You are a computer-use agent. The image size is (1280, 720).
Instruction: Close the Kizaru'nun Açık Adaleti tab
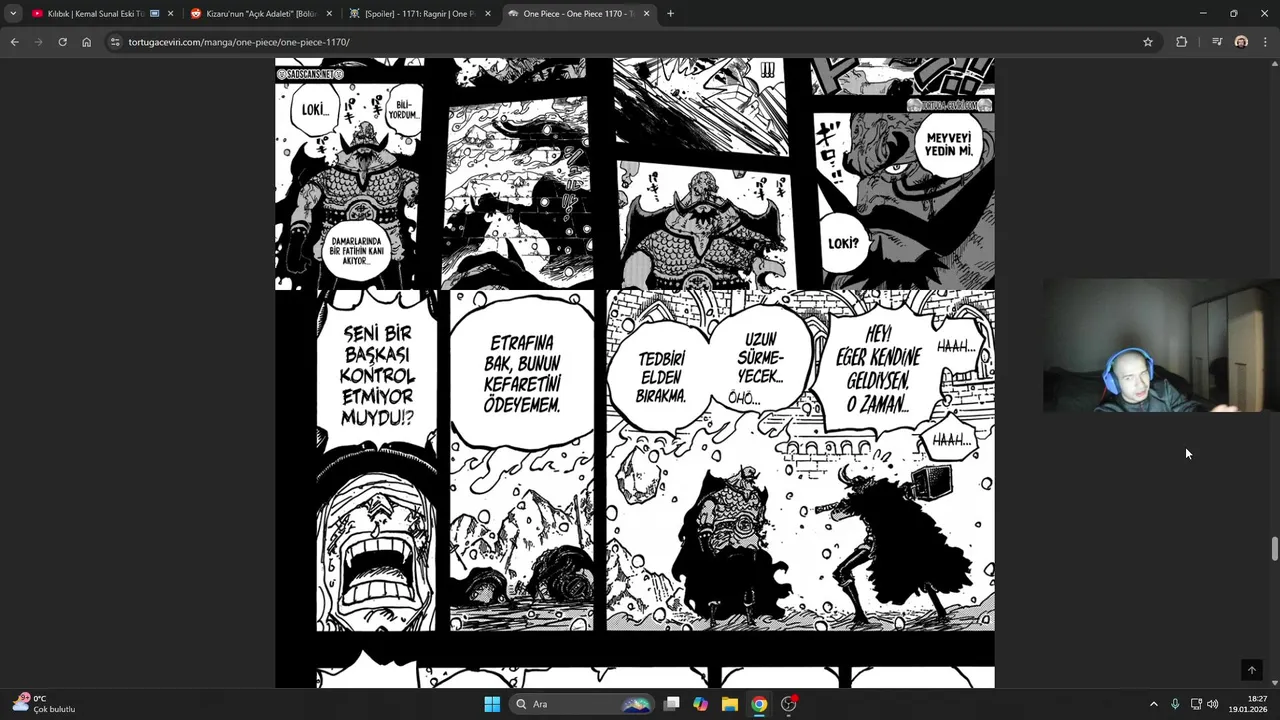[x=329, y=13]
